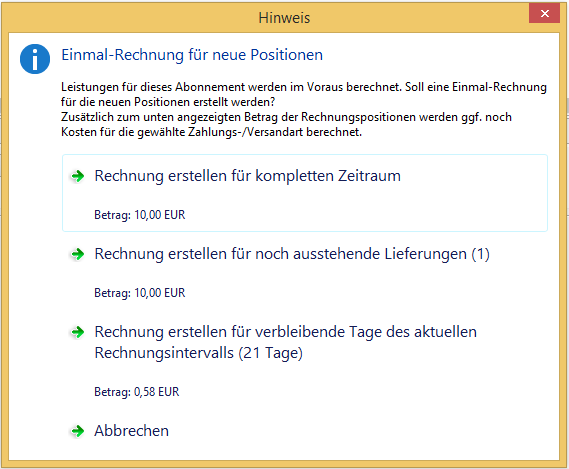The image size is (569, 469).
Task: Click the Abbrechen command link
Action: pyautogui.click(x=305, y=431)
